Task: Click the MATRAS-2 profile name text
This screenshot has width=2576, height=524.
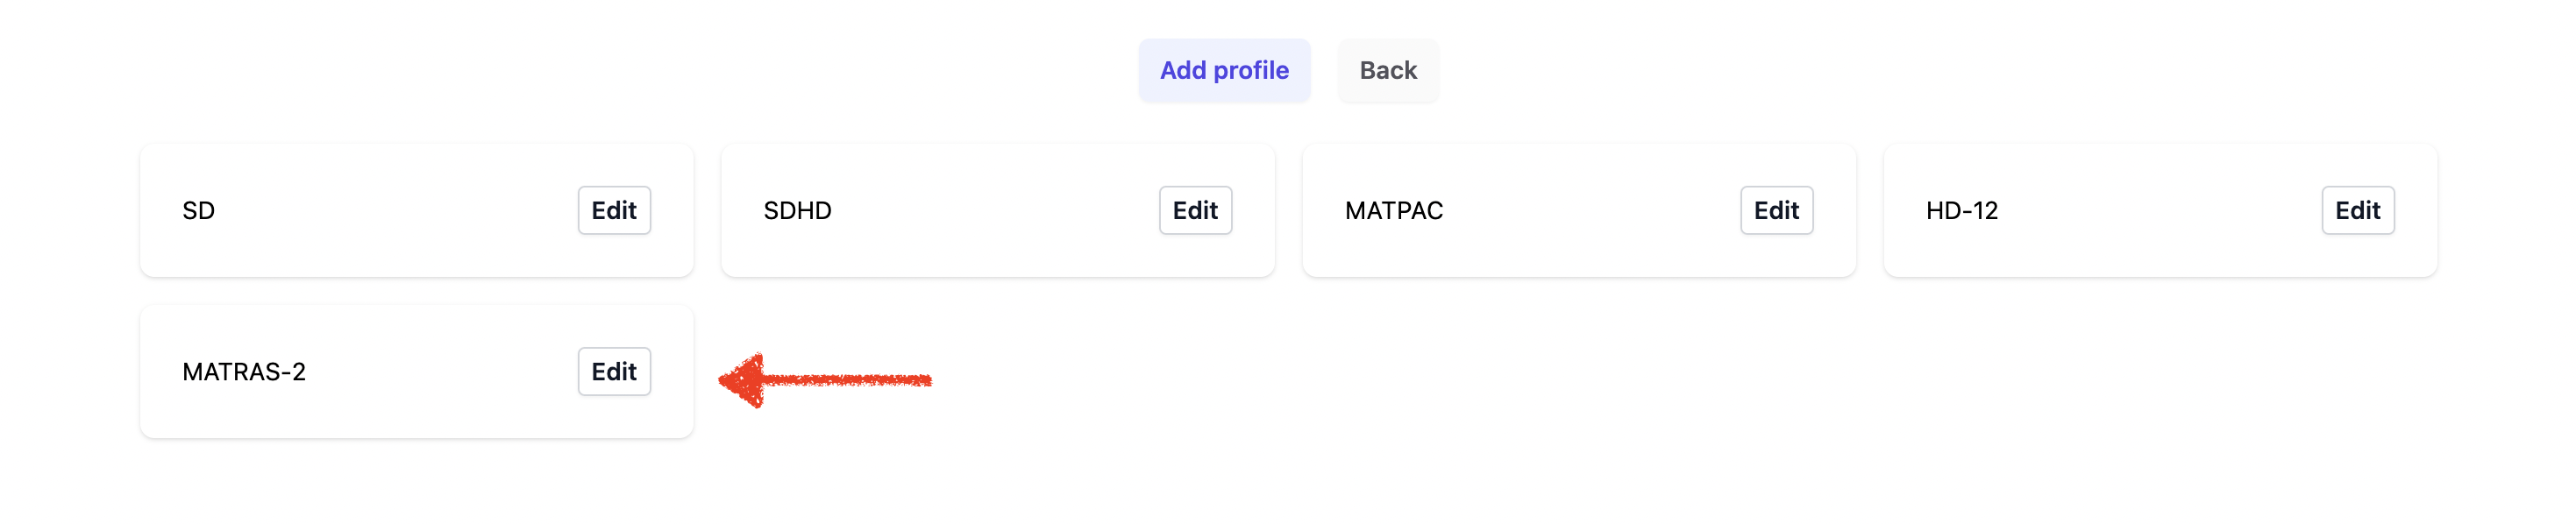Action: pyautogui.click(x=243, y=372)
